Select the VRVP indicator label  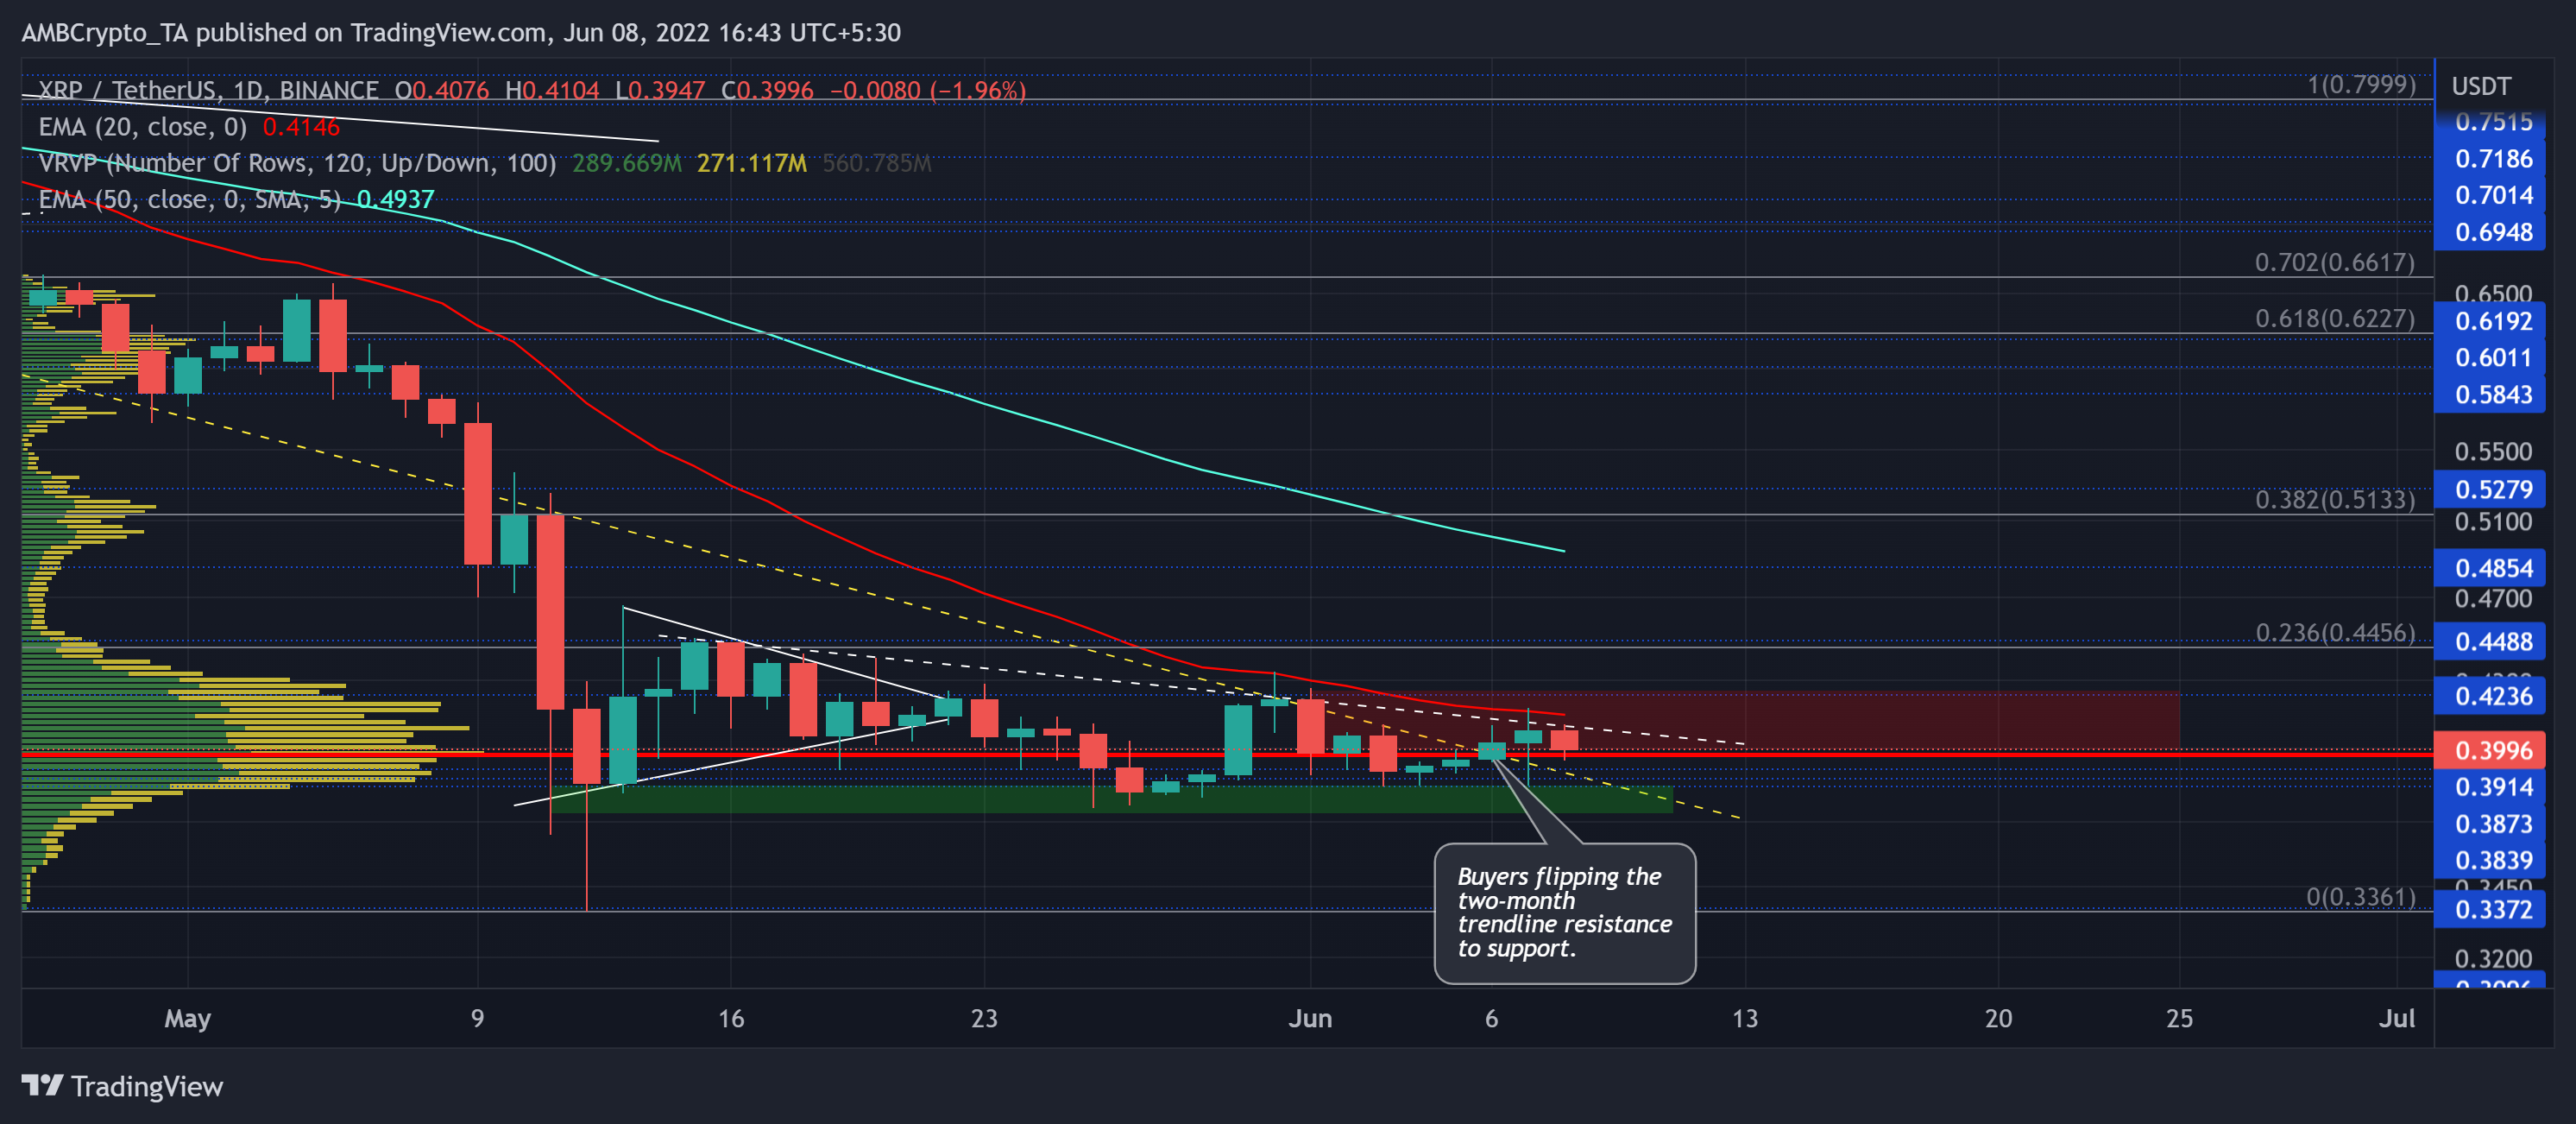[x=297, y=163]
